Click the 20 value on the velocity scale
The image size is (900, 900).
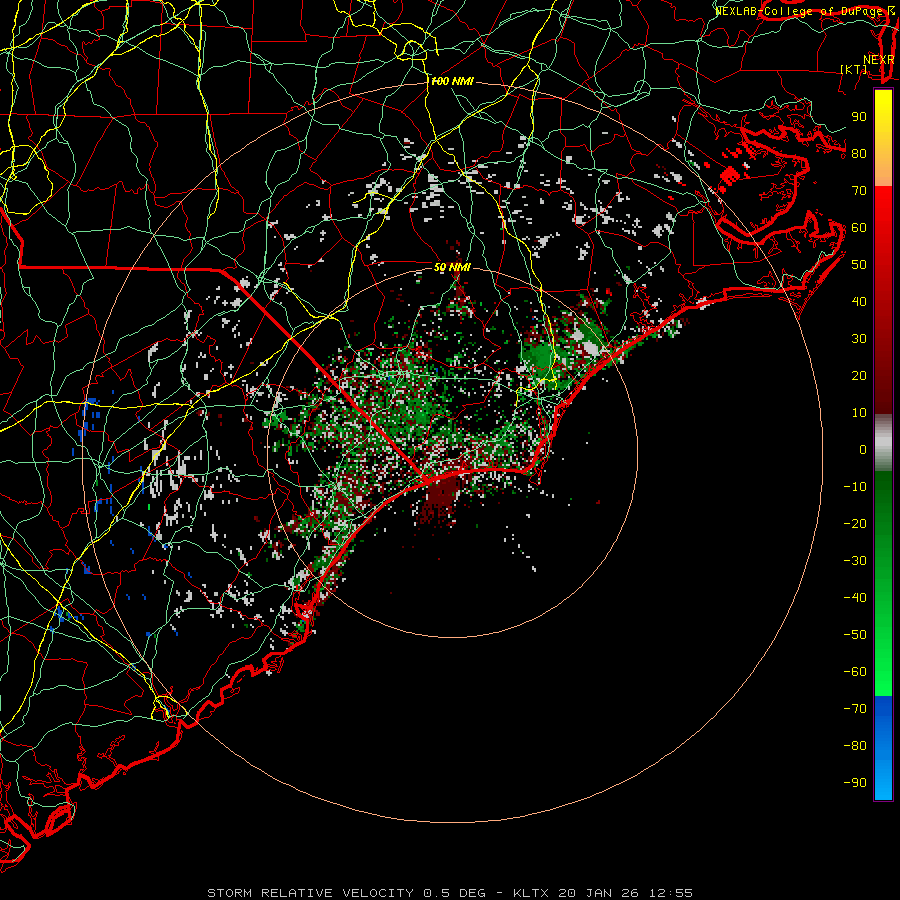tap(859, 375)
